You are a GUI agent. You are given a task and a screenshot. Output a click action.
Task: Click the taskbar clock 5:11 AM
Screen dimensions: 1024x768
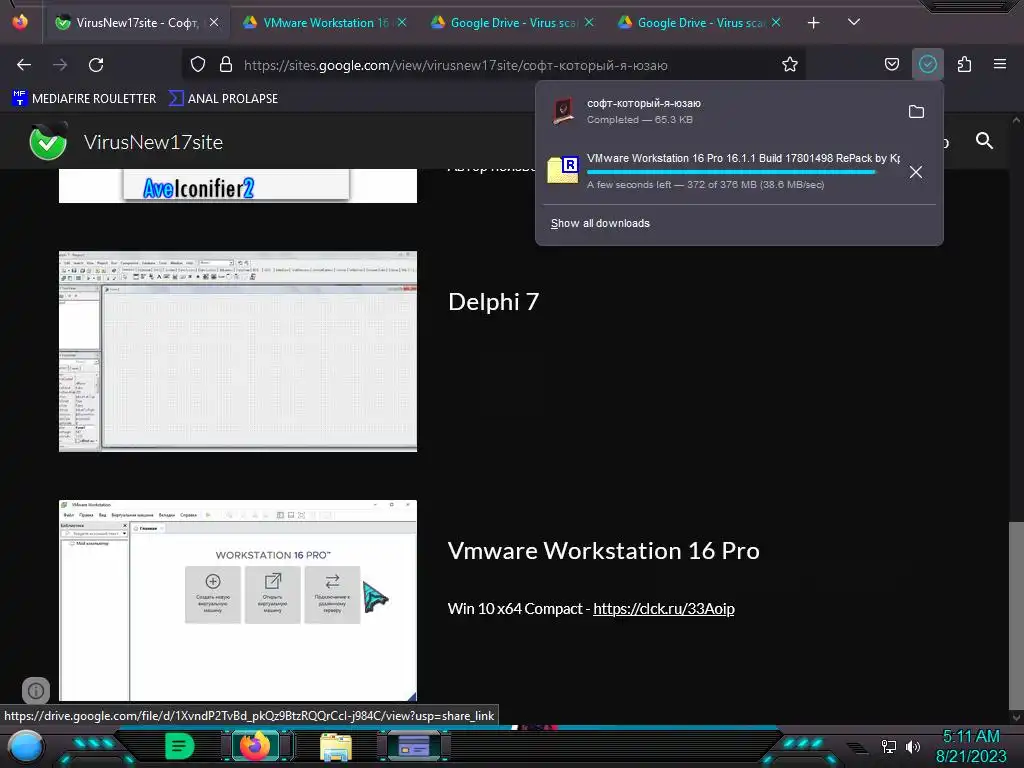tap(971, 737)
